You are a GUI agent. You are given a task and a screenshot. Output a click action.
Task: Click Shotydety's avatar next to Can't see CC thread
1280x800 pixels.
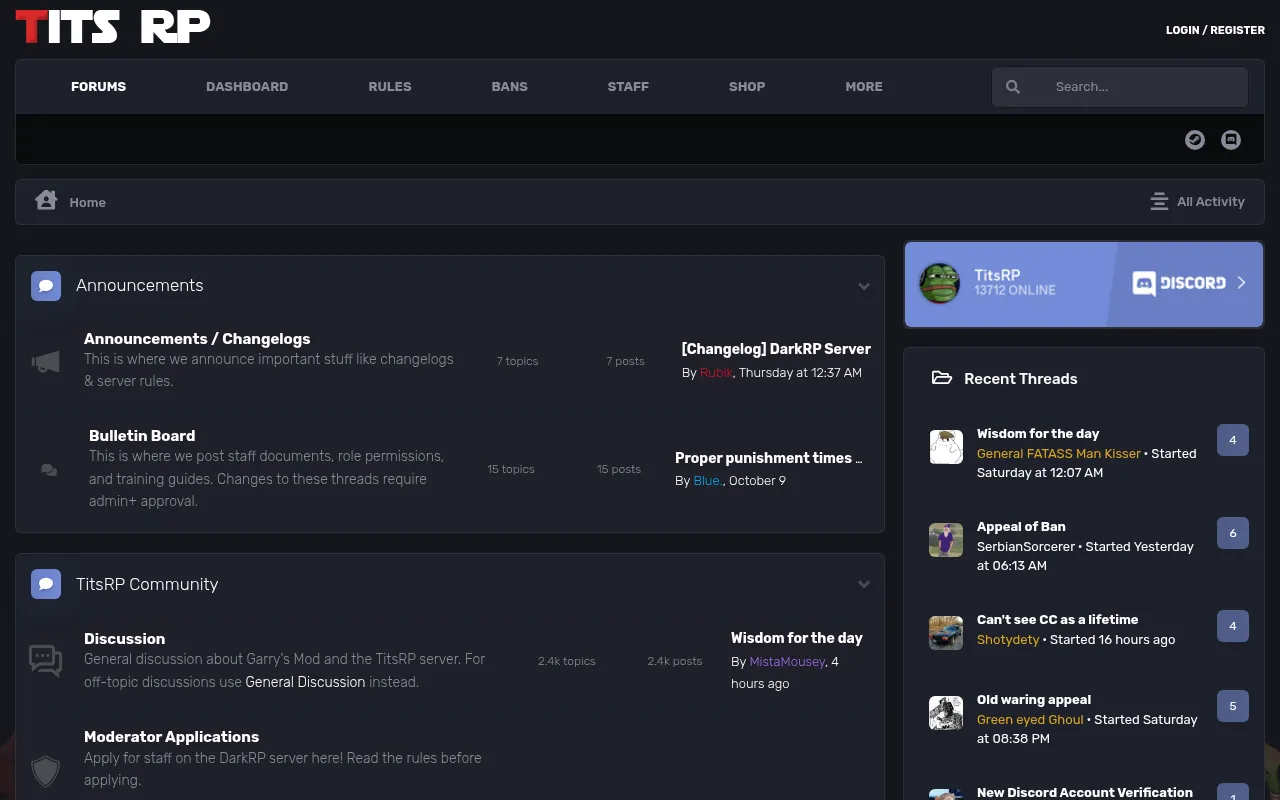(946, 633)
